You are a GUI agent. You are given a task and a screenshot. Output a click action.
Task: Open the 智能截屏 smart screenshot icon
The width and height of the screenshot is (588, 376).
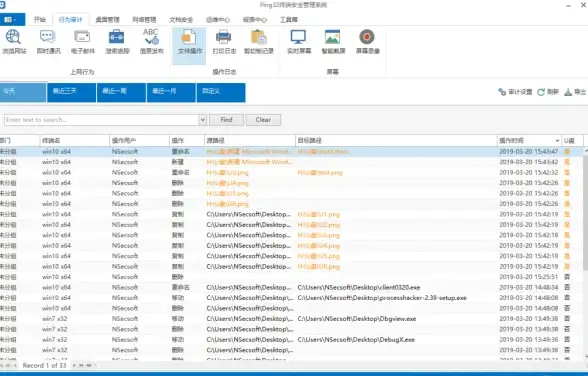point(333,42)
